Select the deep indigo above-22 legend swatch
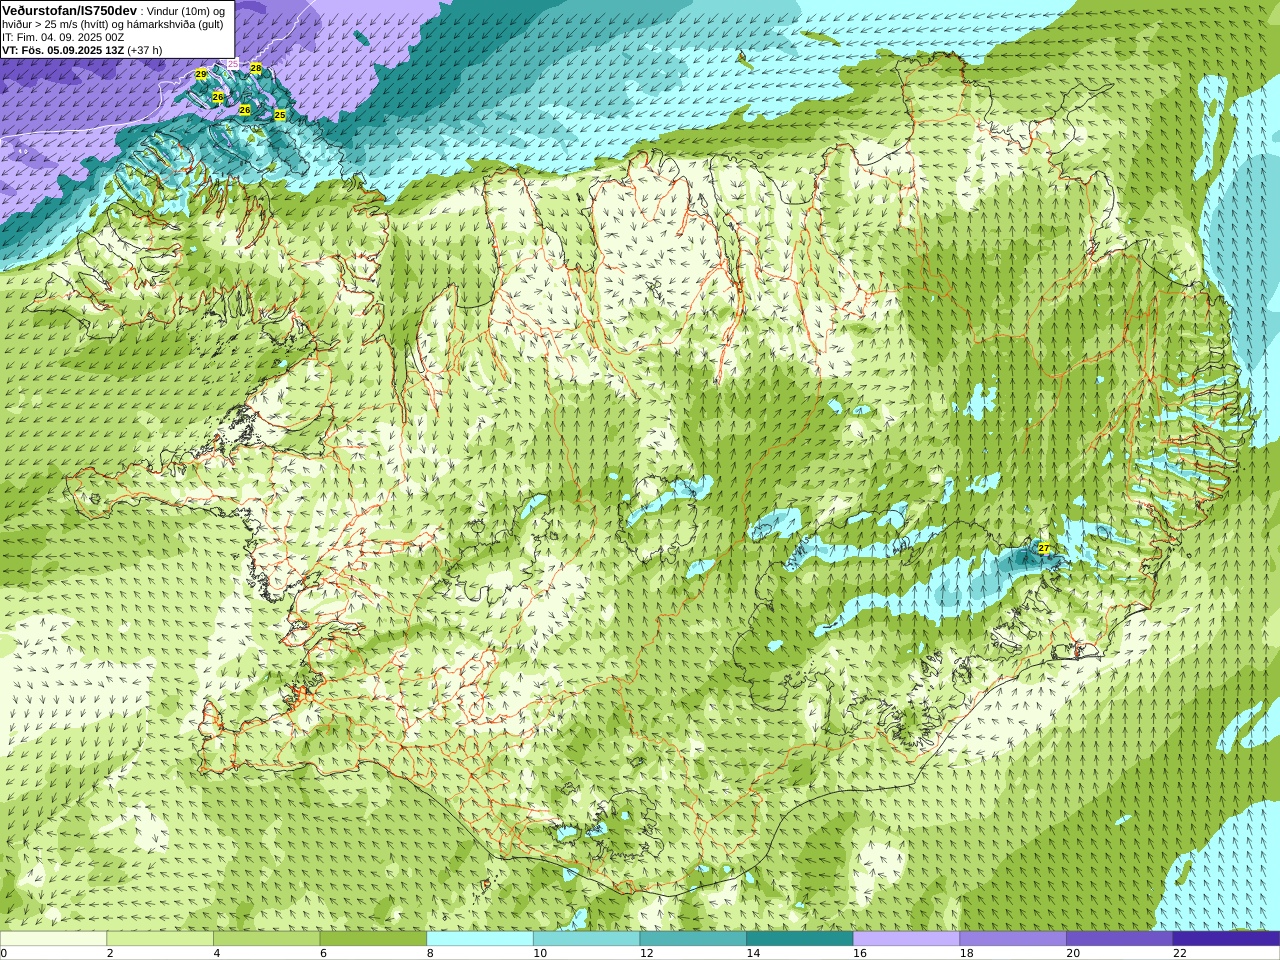Viewport: 1280px width, 960px height. (x=1226, y=939)
